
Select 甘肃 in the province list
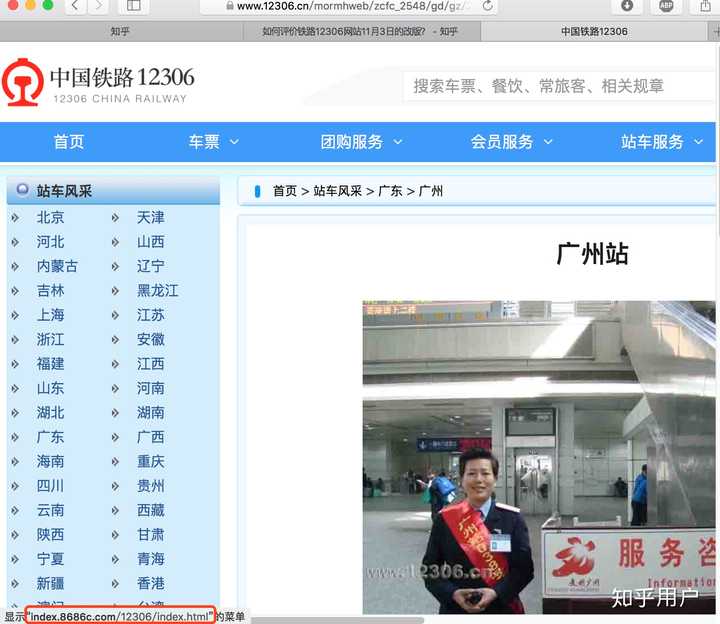pos(151,535)
